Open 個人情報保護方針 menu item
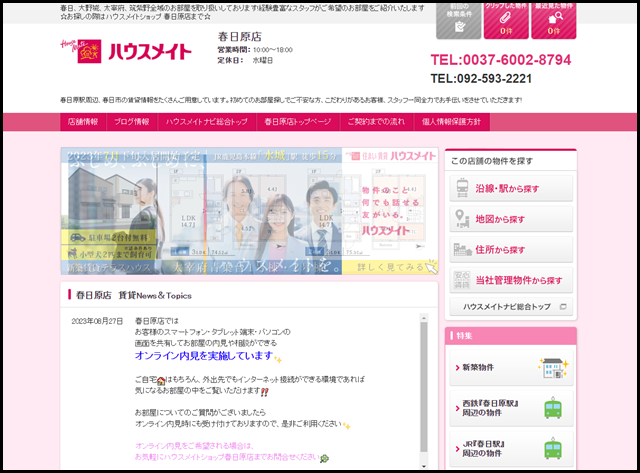This screenshot has height=473, width=640. [451, 122]
